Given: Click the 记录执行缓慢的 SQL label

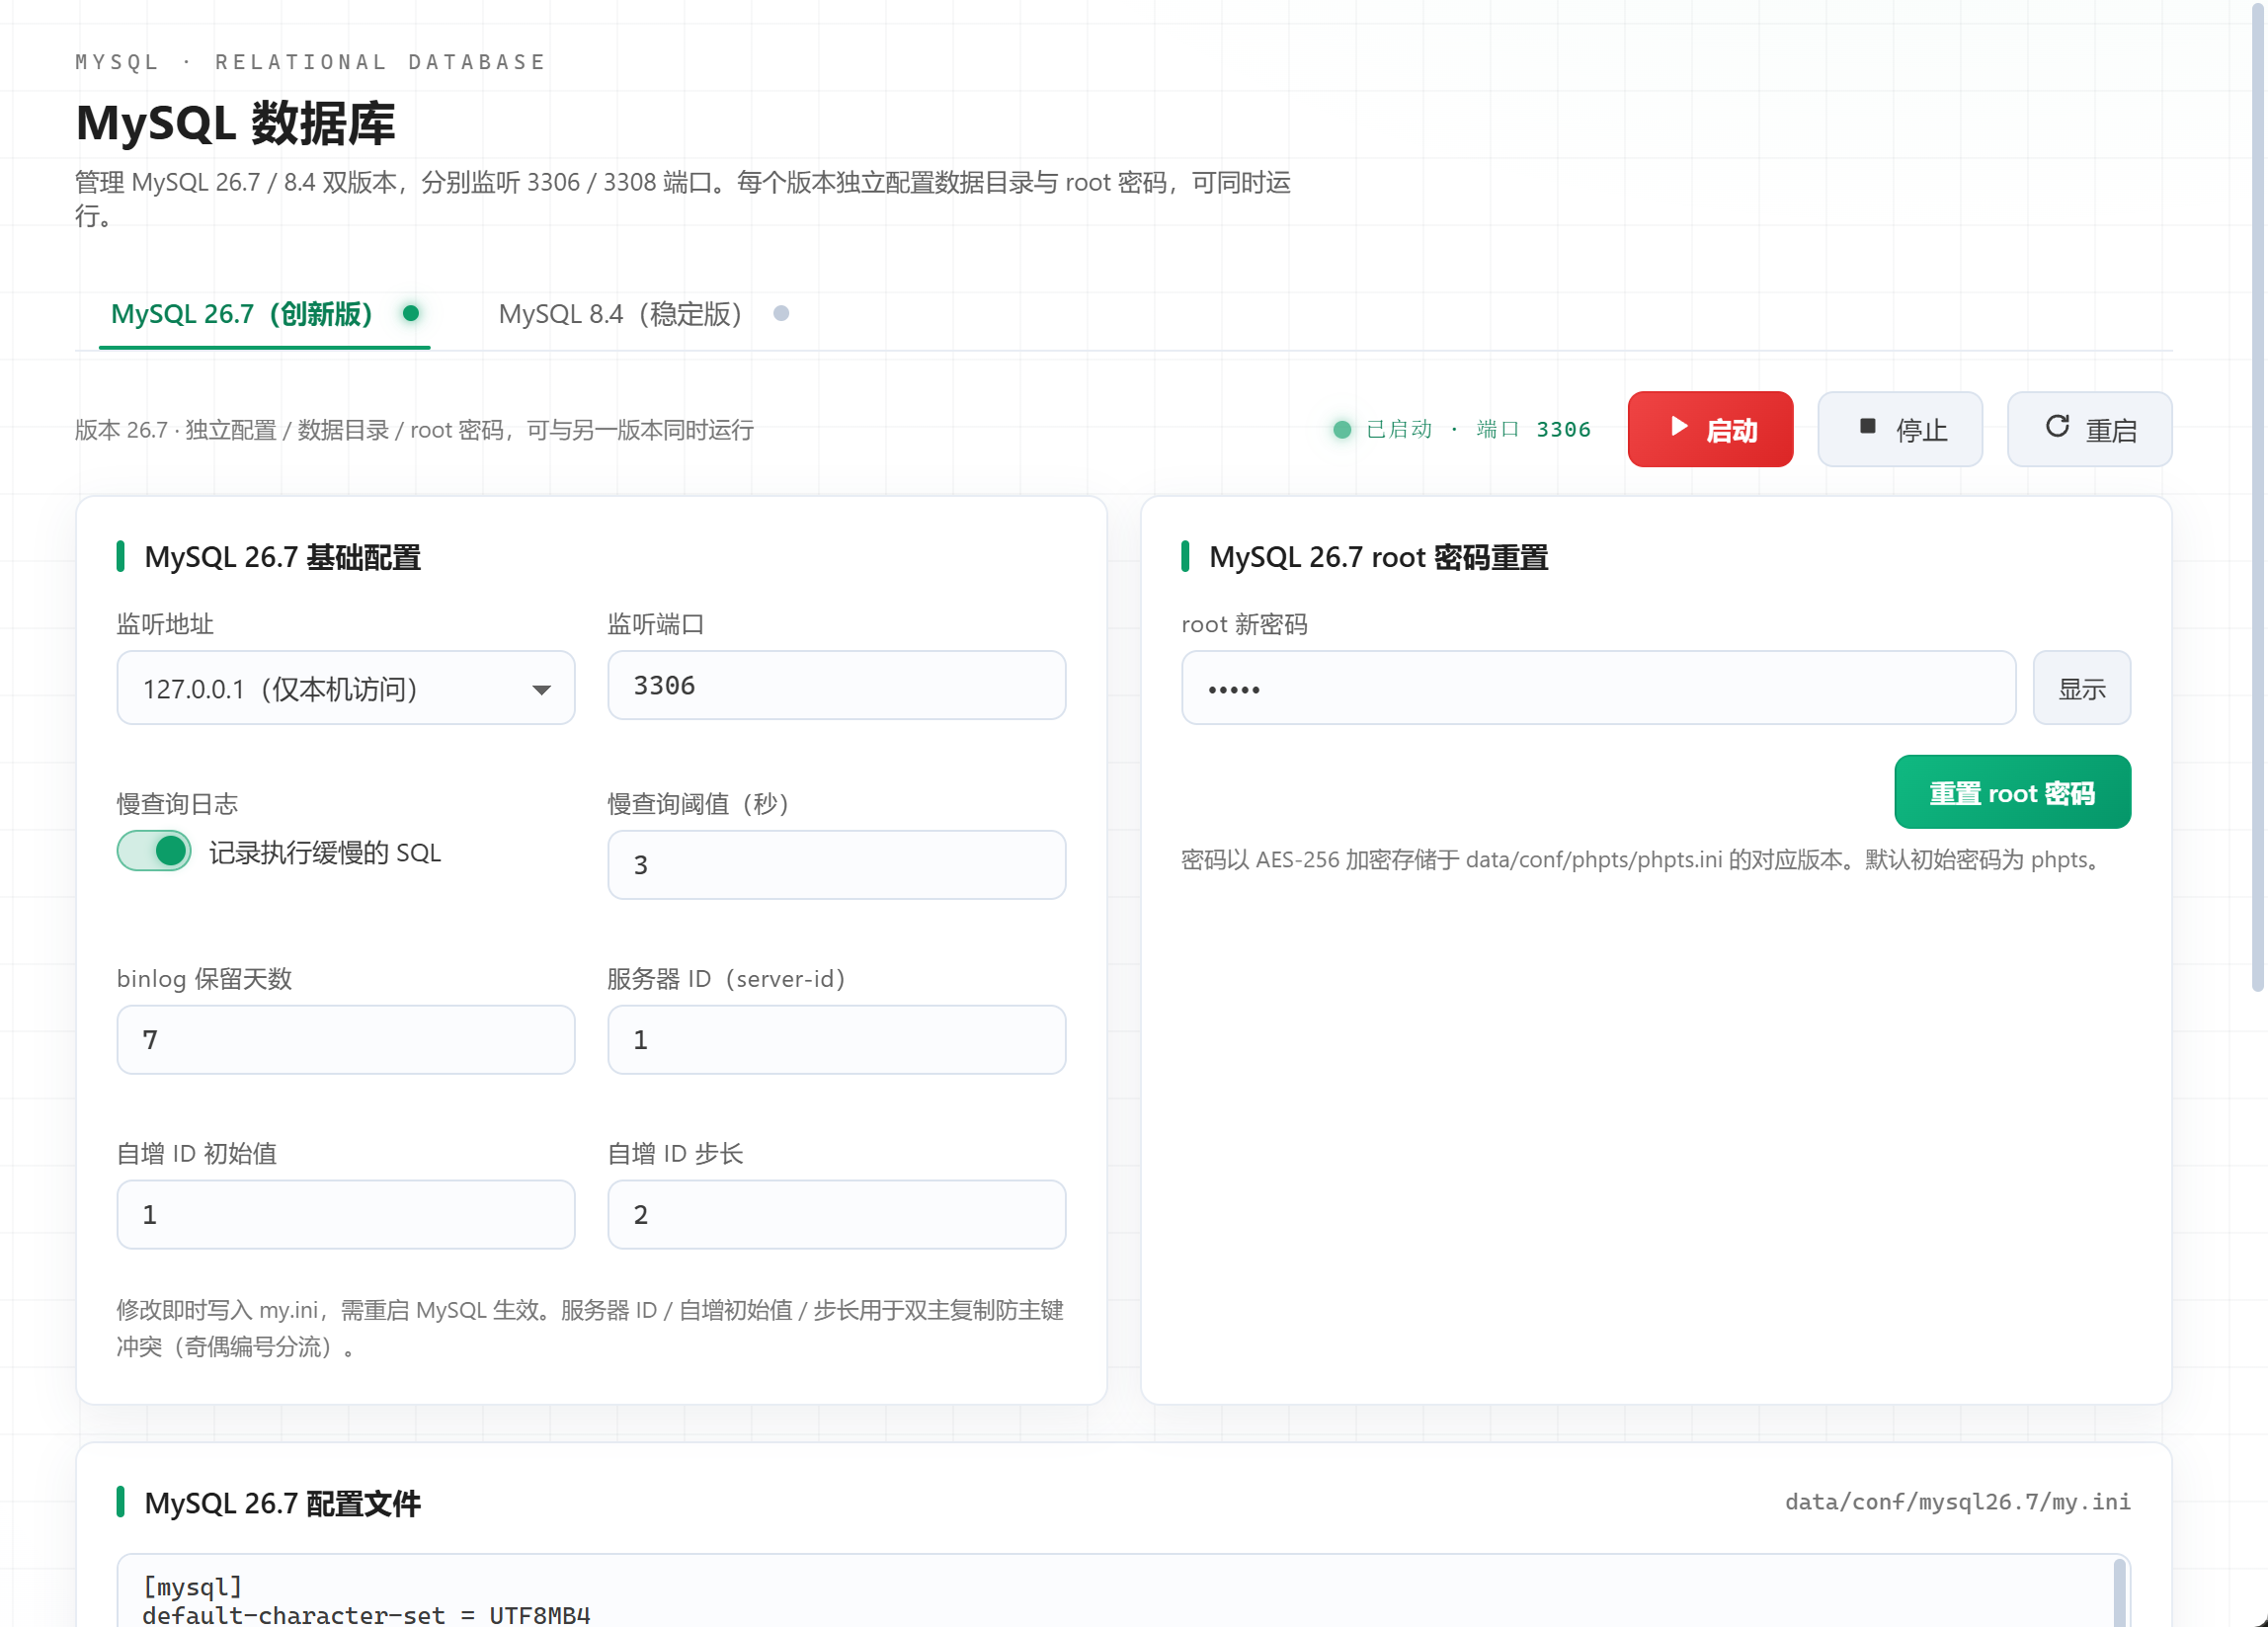Looking at the screenshot, I should pos(325,853).
